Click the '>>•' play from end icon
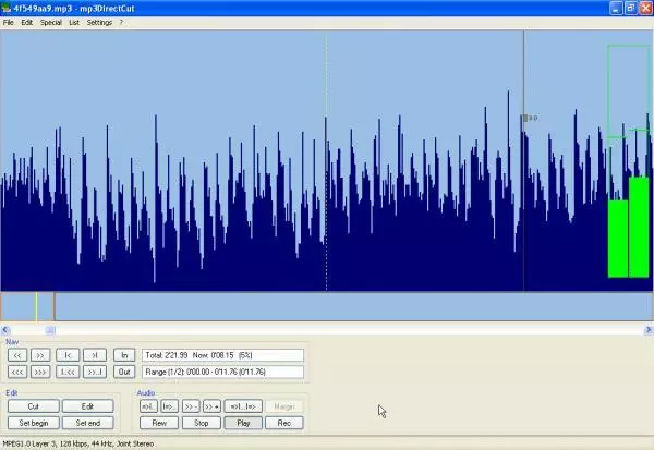Image resolution: width=654 pixels, height=450 pixels. click(212, 406)
